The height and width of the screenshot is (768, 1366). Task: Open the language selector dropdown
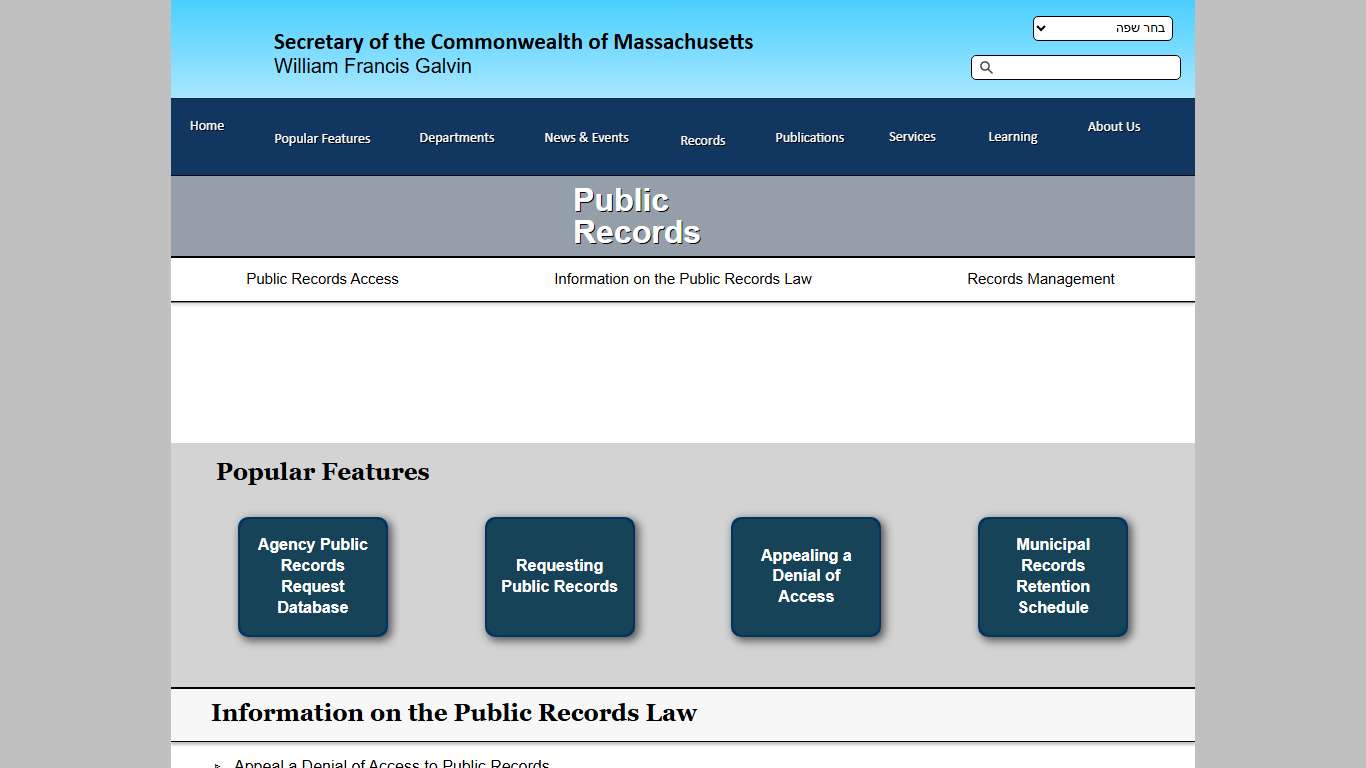tap(1100, 28)
